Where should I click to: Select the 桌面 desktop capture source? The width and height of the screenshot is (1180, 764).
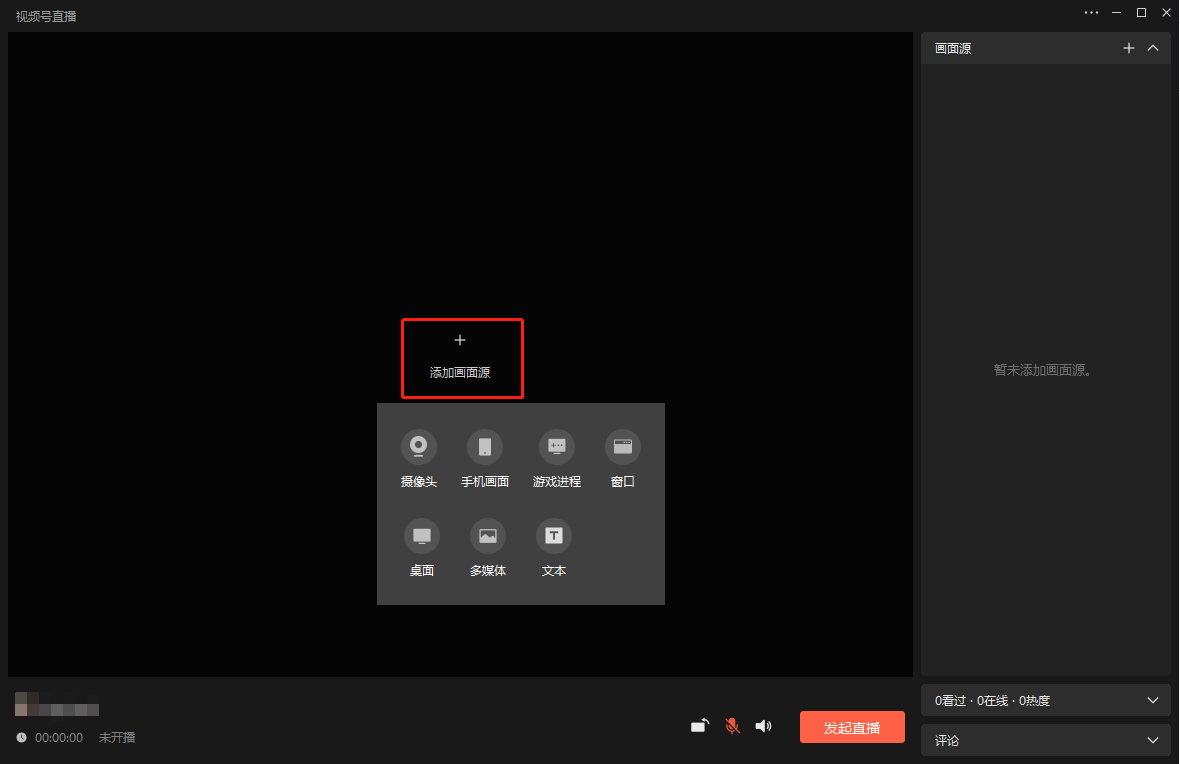[421, 535]
